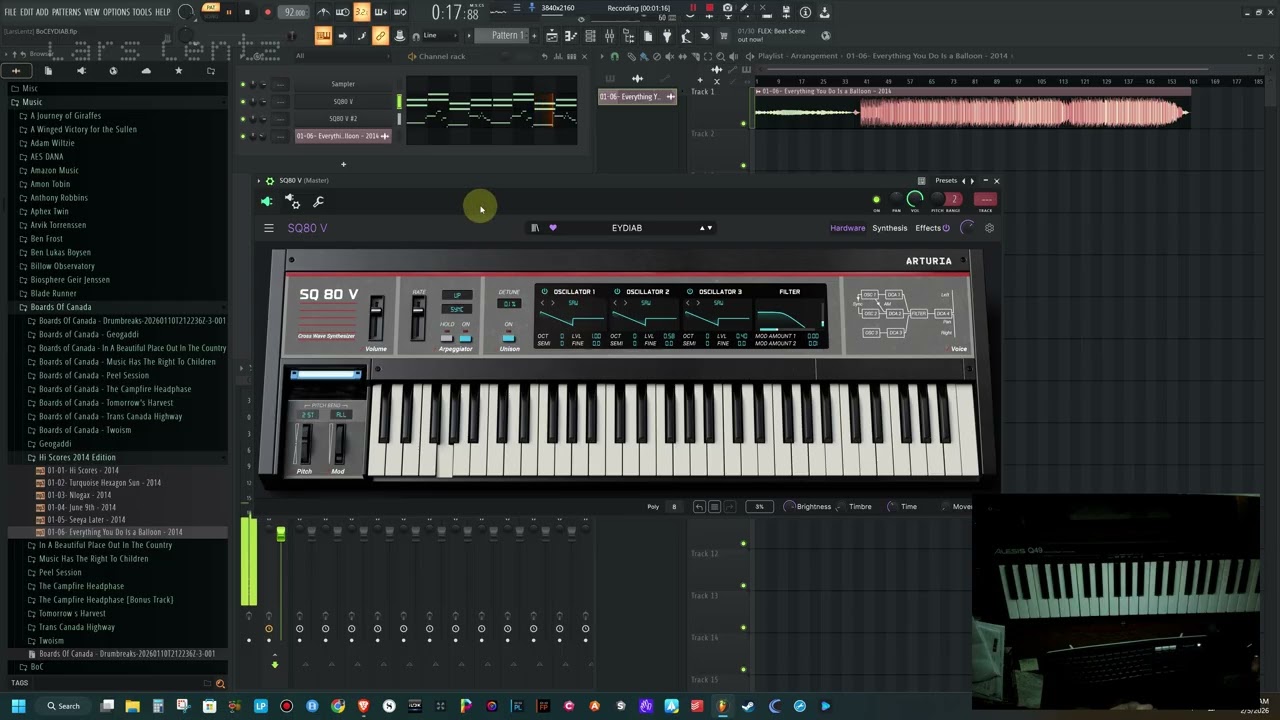
Task: Collapse the Boards Of Canada folder
Action: click(x=60, y=307)
